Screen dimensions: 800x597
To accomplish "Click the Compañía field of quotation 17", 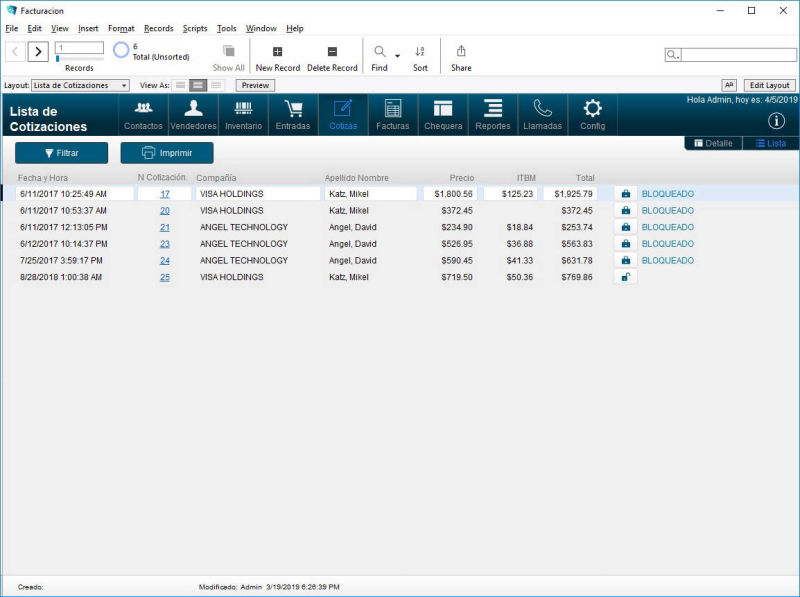I will pyautogui.click(x=258, y=194).
